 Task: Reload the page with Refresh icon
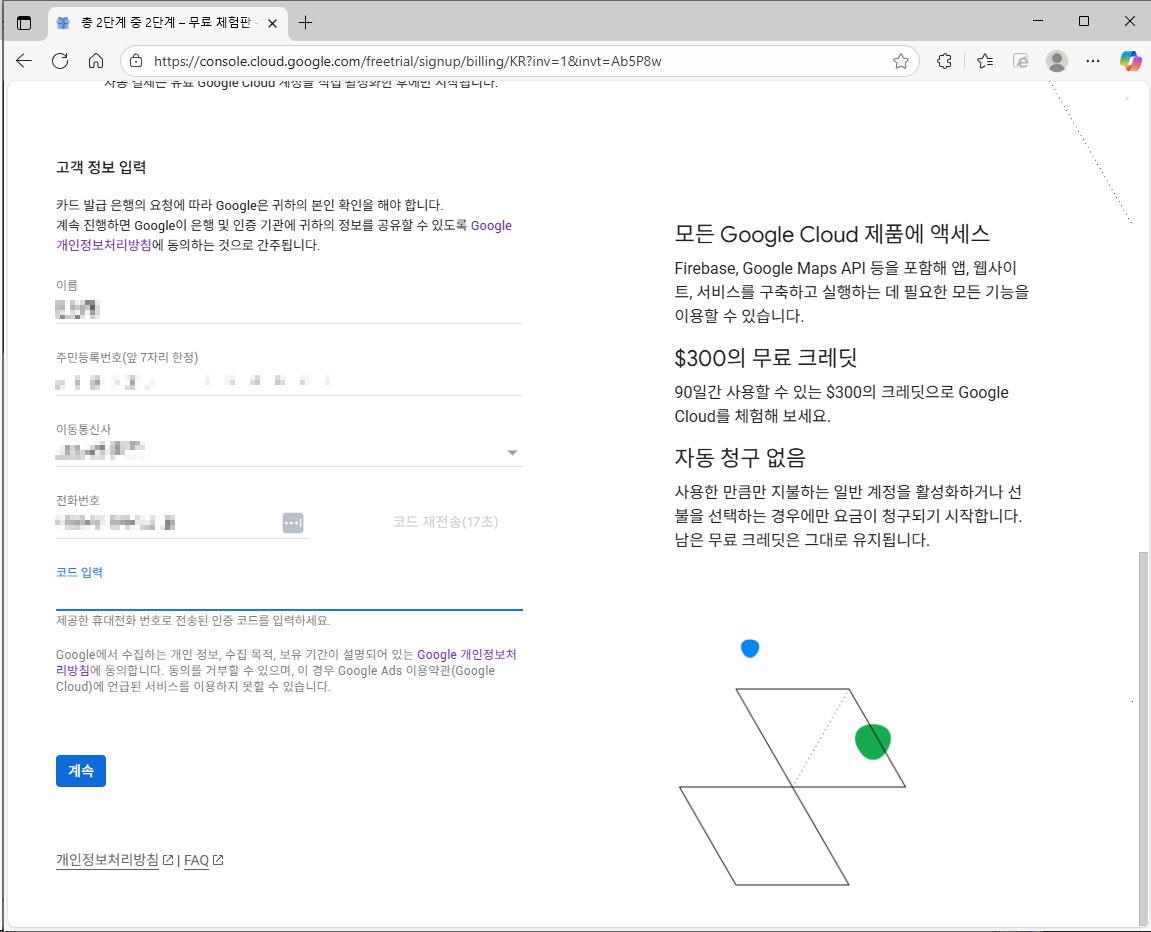[60, 61]
